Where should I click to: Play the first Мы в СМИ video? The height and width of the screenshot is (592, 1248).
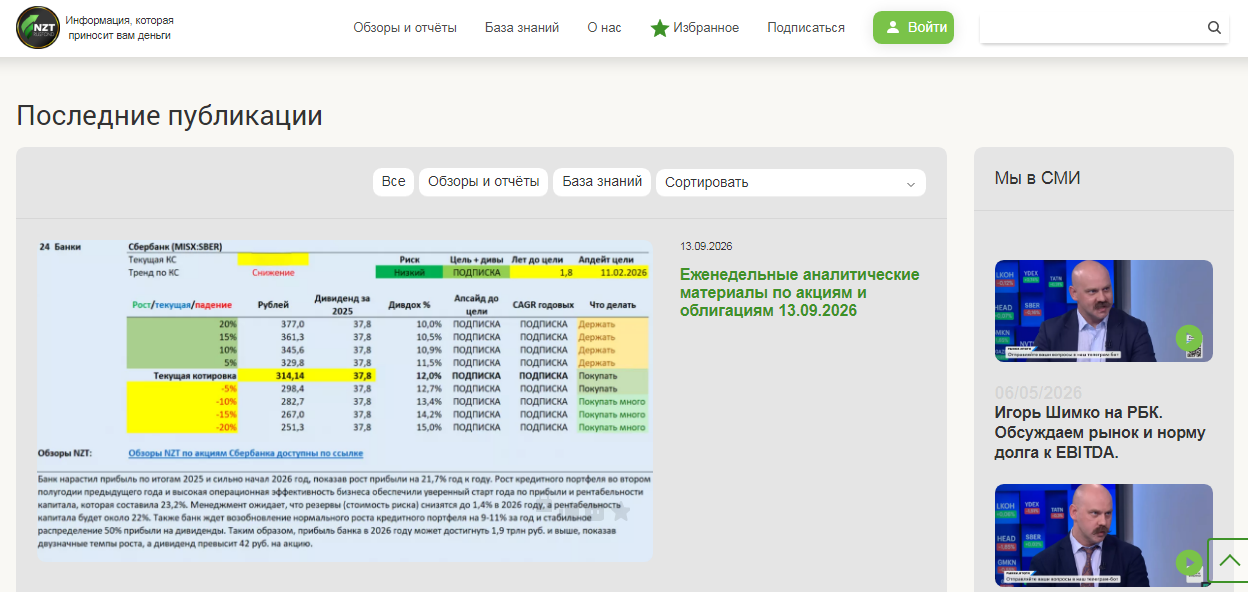tap(1189, 339)
